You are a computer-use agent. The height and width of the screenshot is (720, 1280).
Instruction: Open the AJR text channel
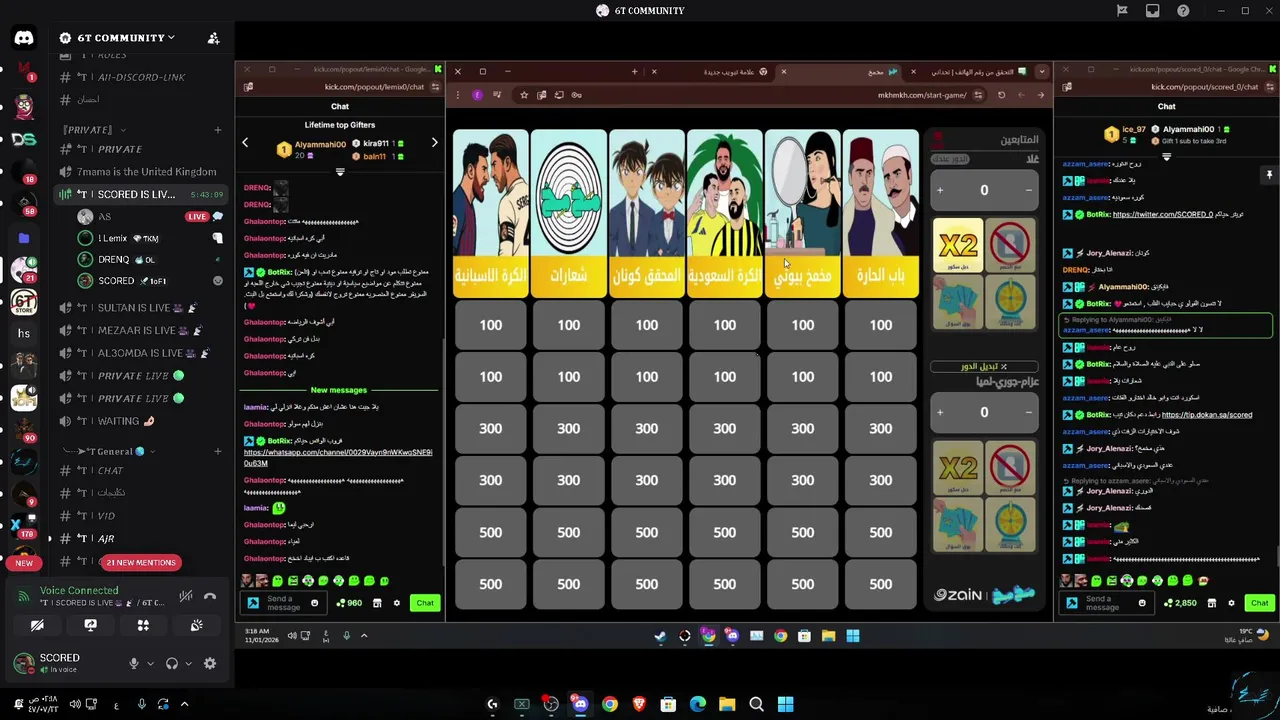[141, 538]
